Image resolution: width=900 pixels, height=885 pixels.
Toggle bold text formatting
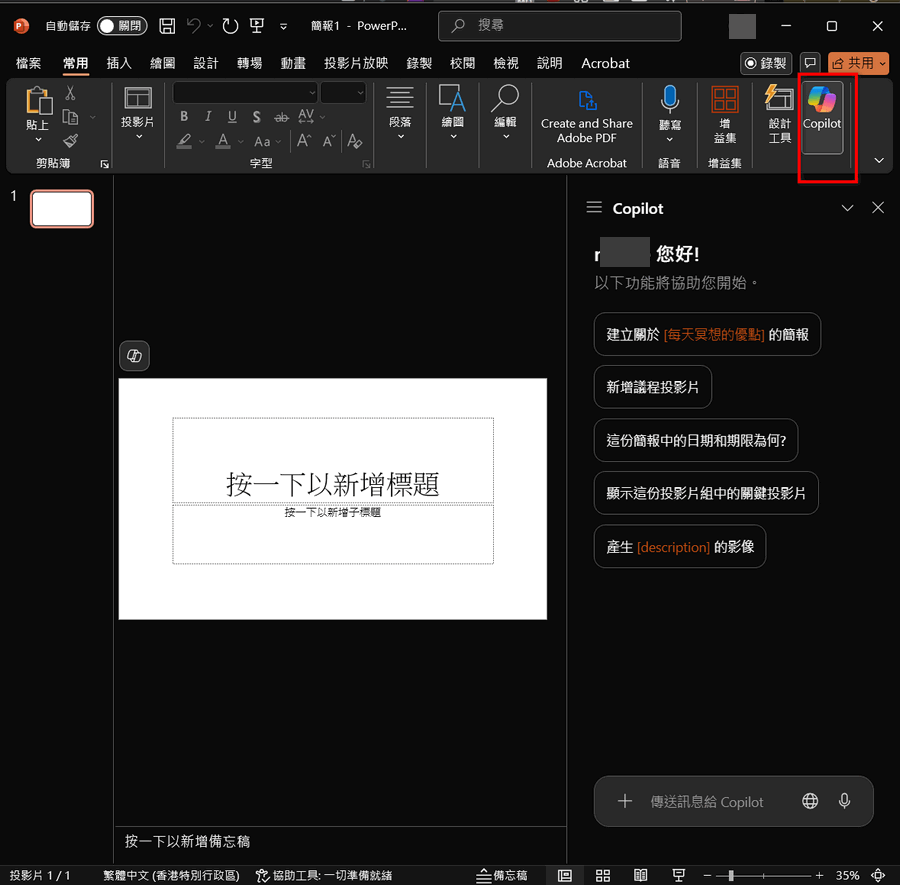(x=184, y=117)
